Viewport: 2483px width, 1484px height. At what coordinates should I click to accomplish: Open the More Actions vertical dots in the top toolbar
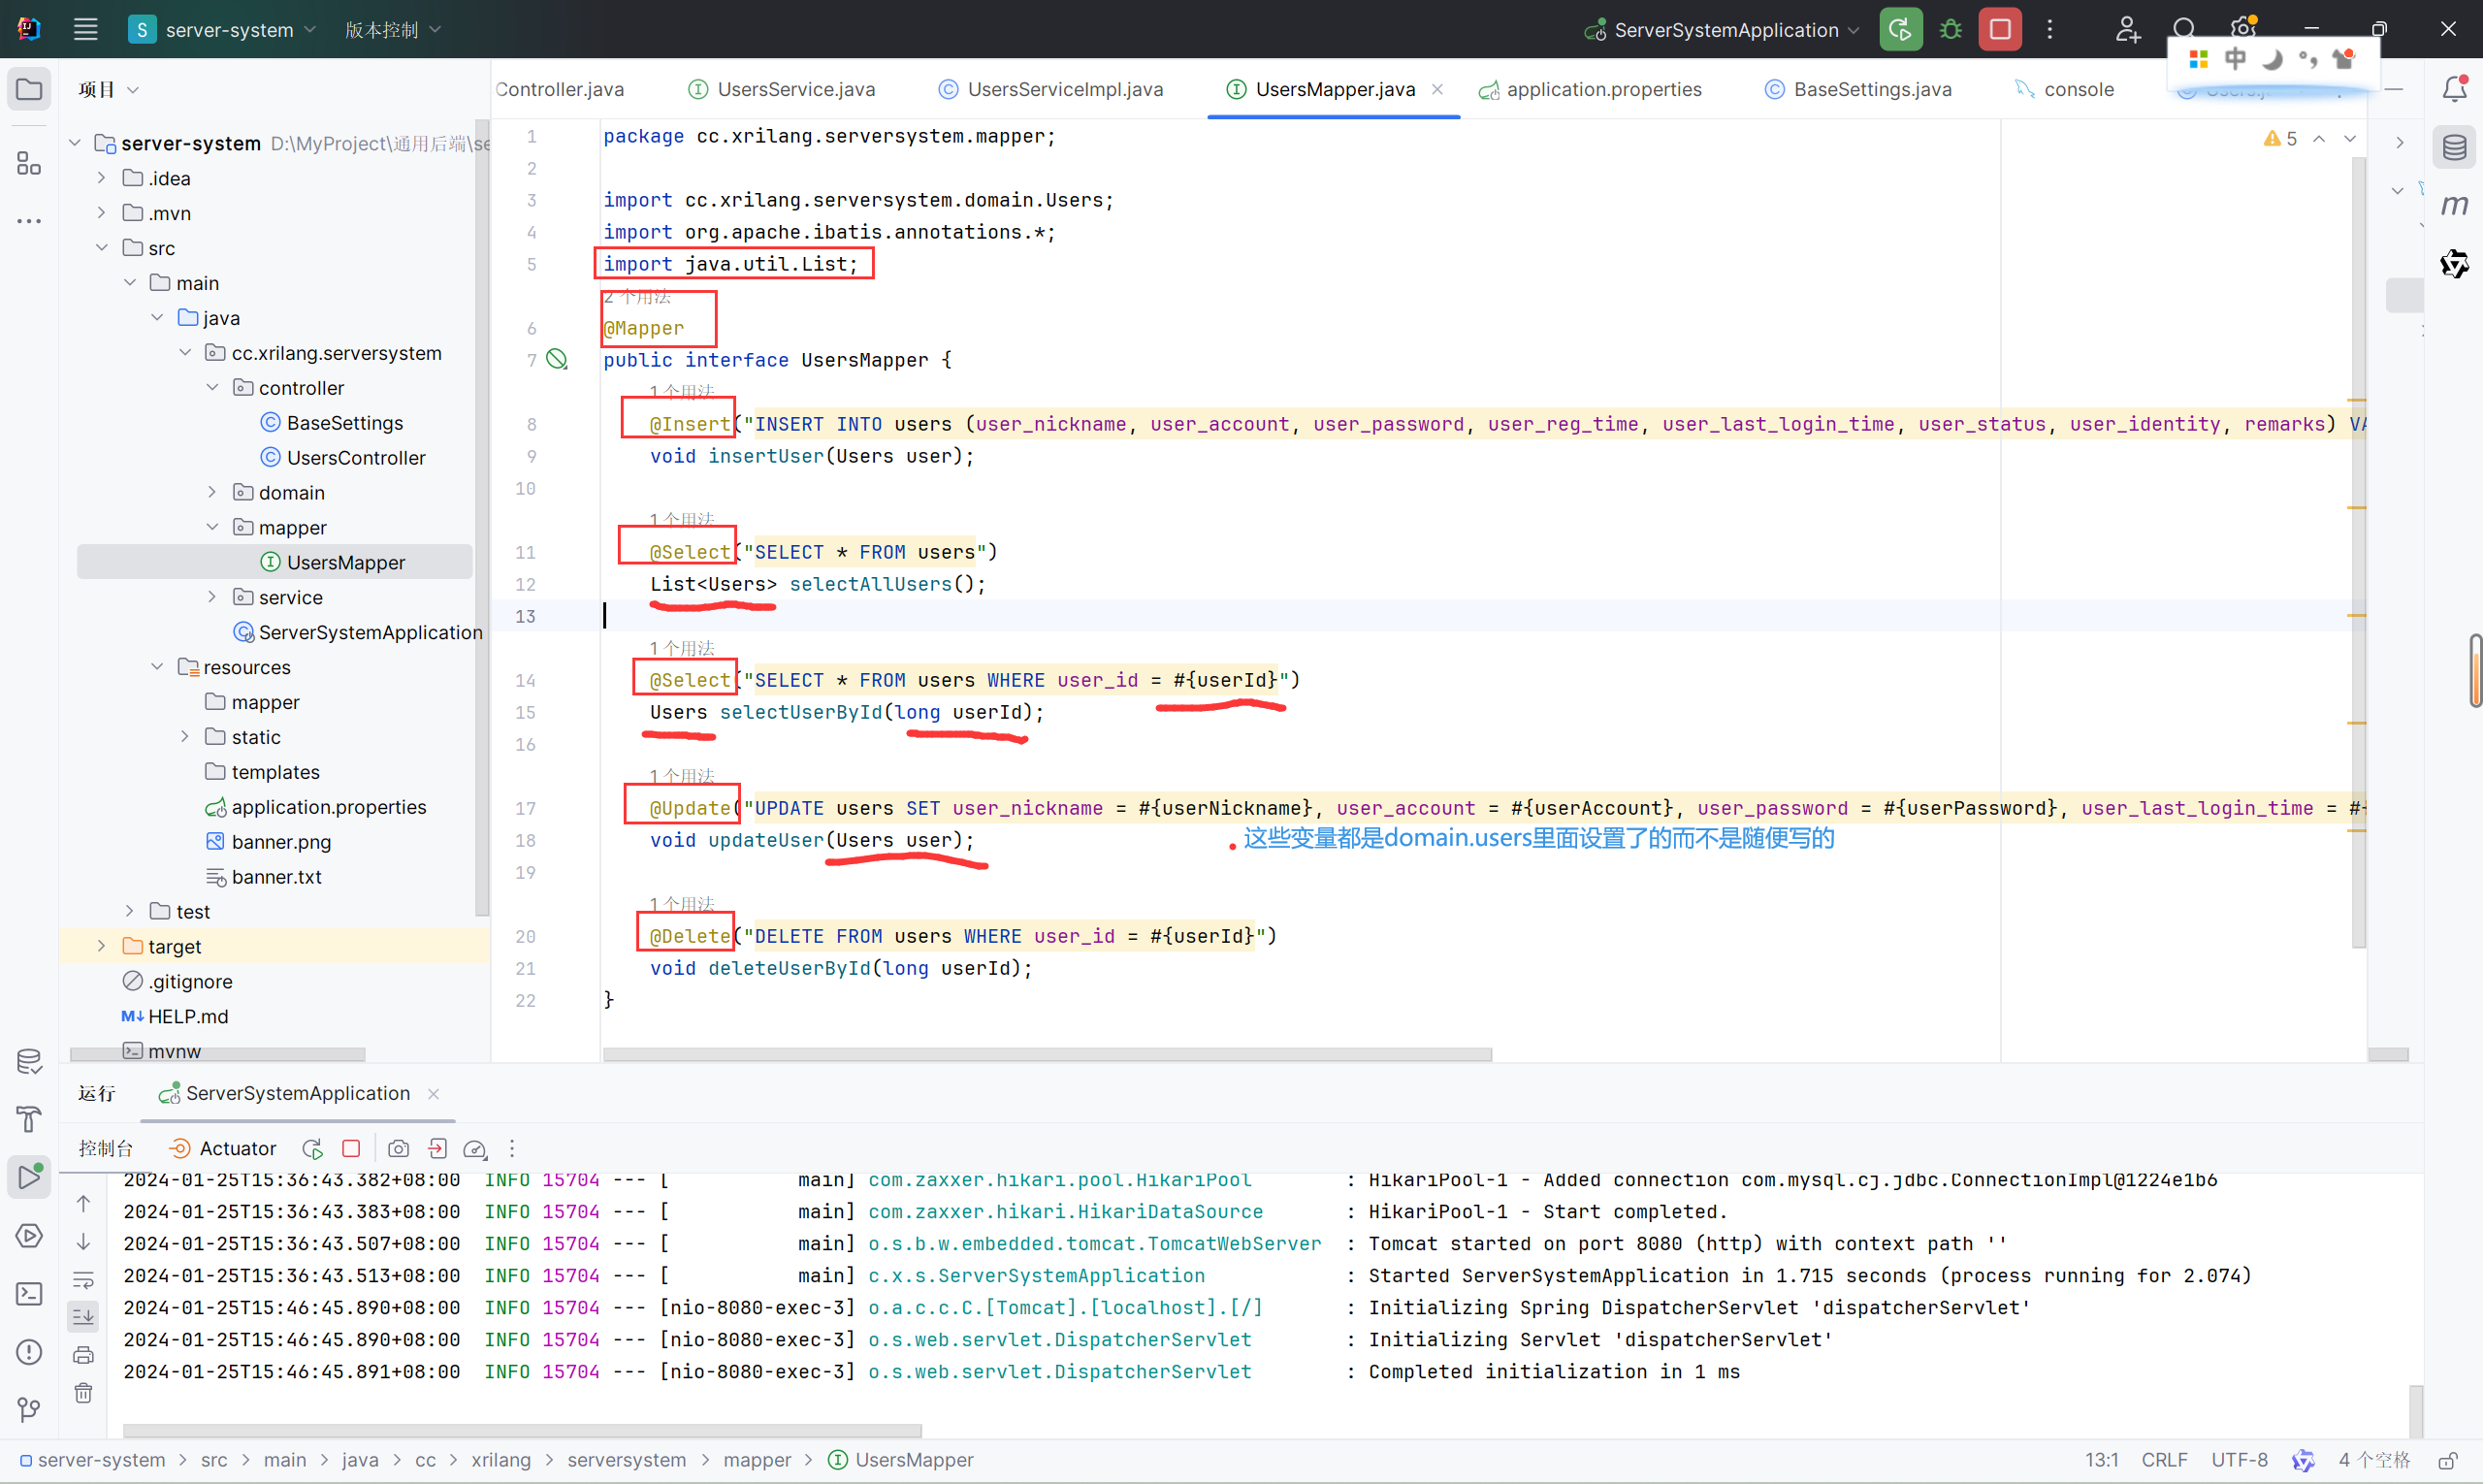pos(2050,29)
